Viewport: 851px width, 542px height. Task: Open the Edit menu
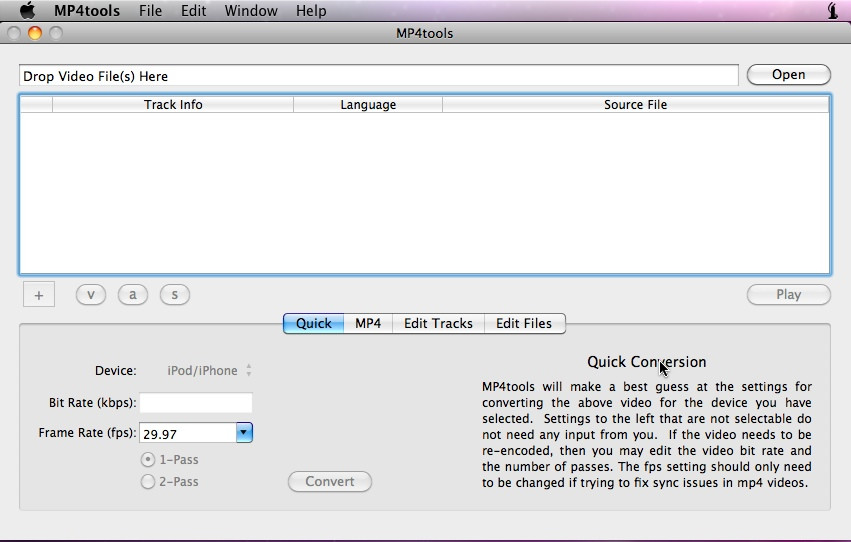193,10
